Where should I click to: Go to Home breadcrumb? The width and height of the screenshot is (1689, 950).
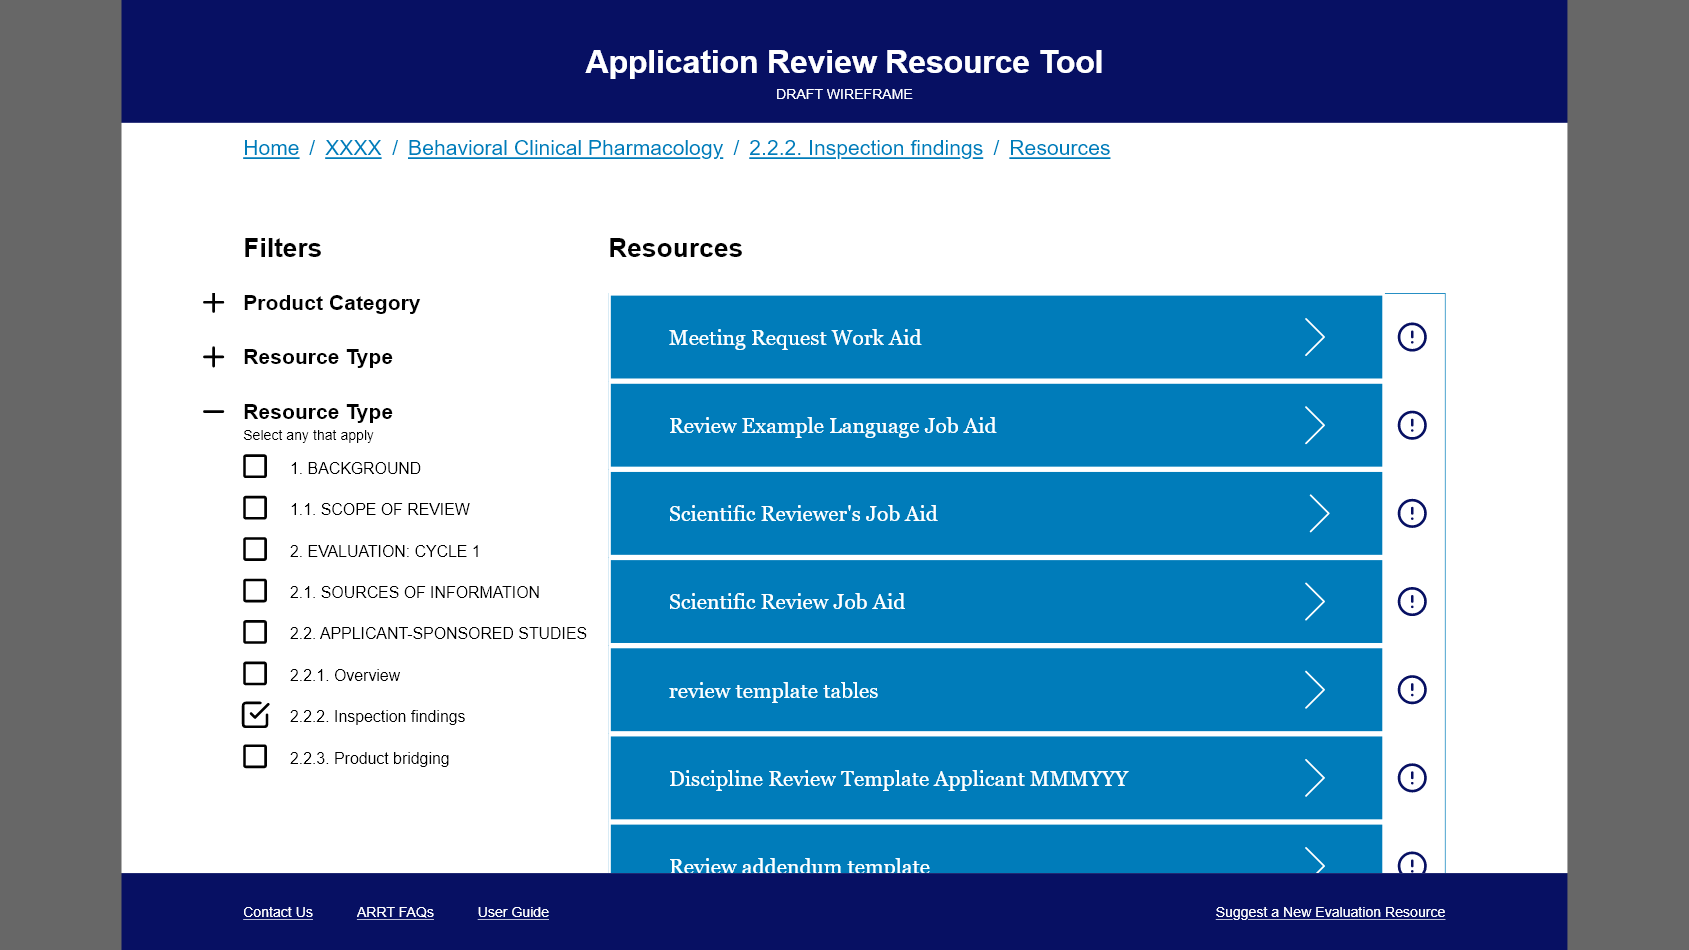click(x=271, y=148)
